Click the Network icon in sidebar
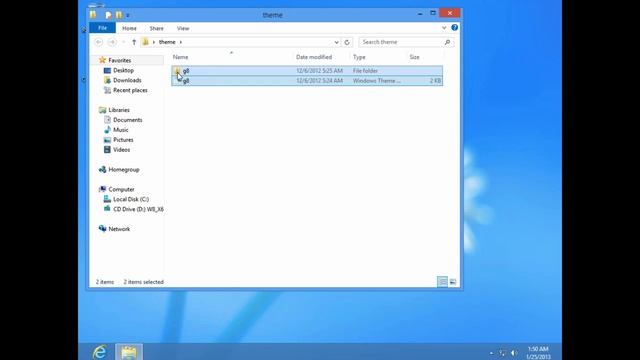This screenshot has height=360, width=640. tap(102, 229)
